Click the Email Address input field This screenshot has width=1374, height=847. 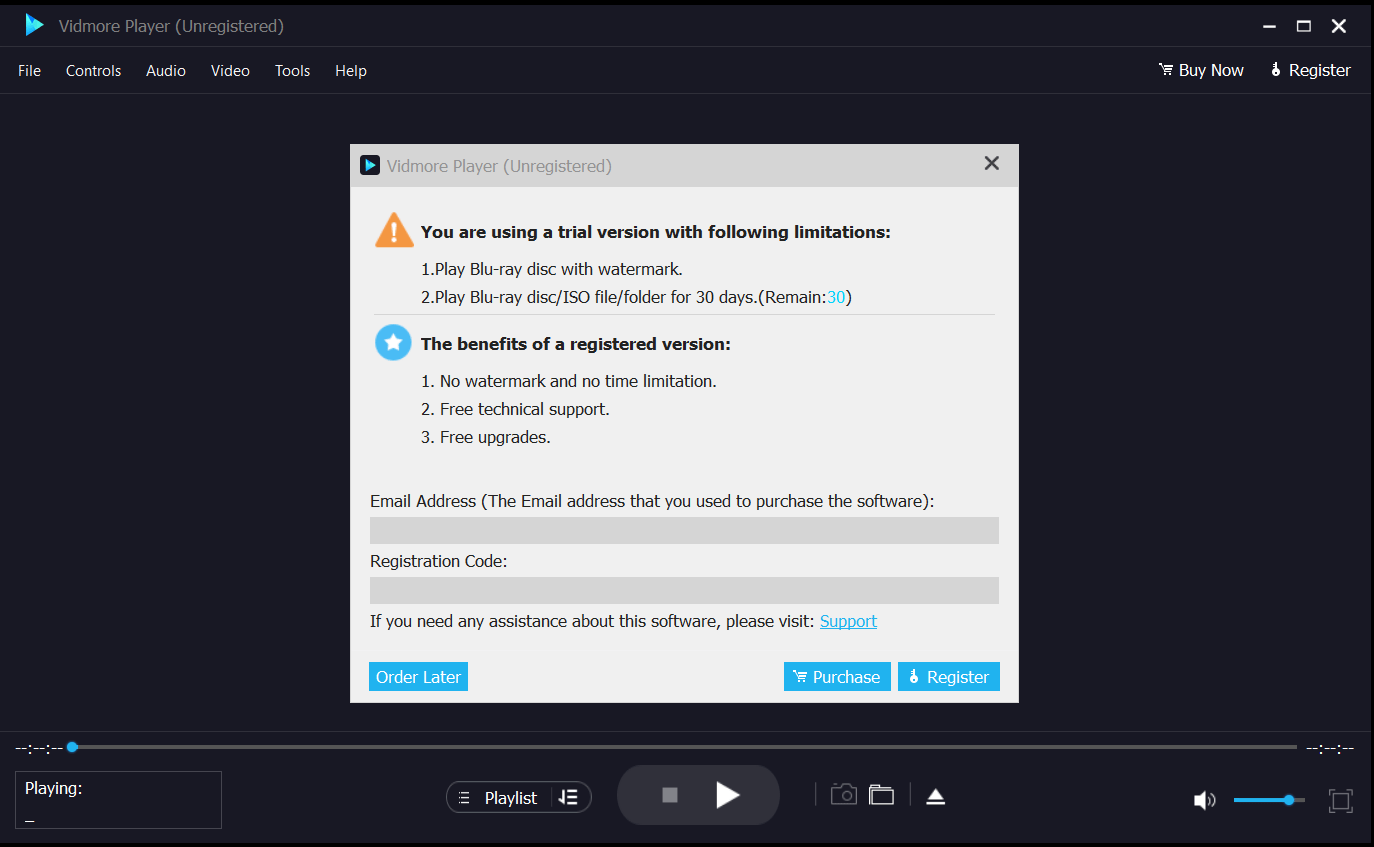point(684,530)
